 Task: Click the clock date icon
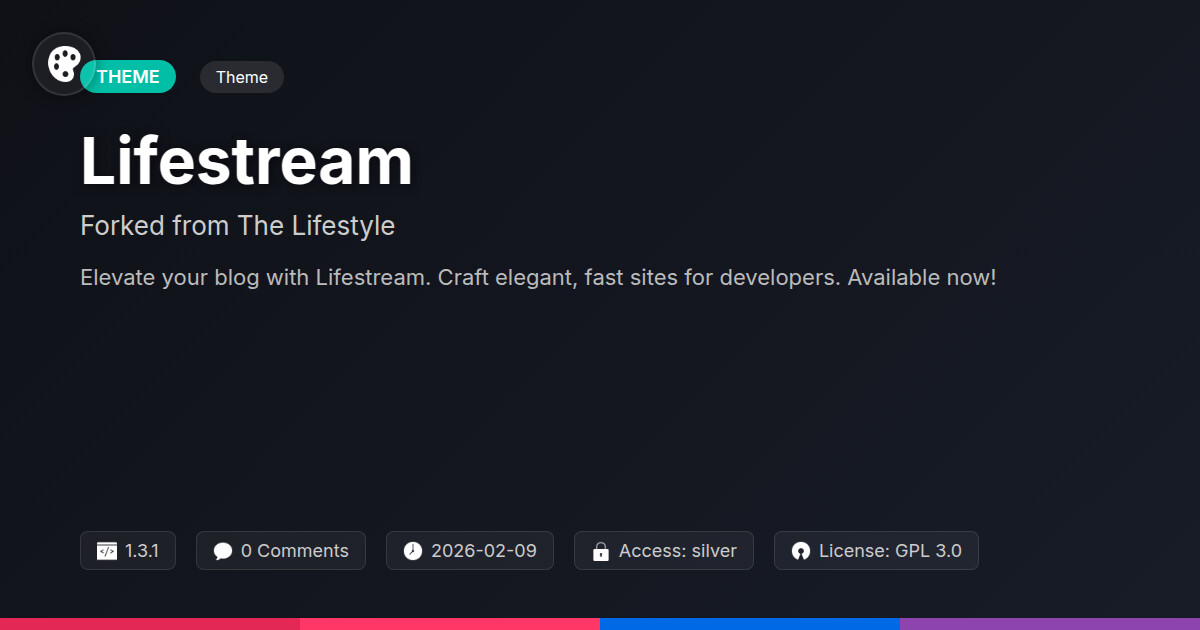coord(413,551)
